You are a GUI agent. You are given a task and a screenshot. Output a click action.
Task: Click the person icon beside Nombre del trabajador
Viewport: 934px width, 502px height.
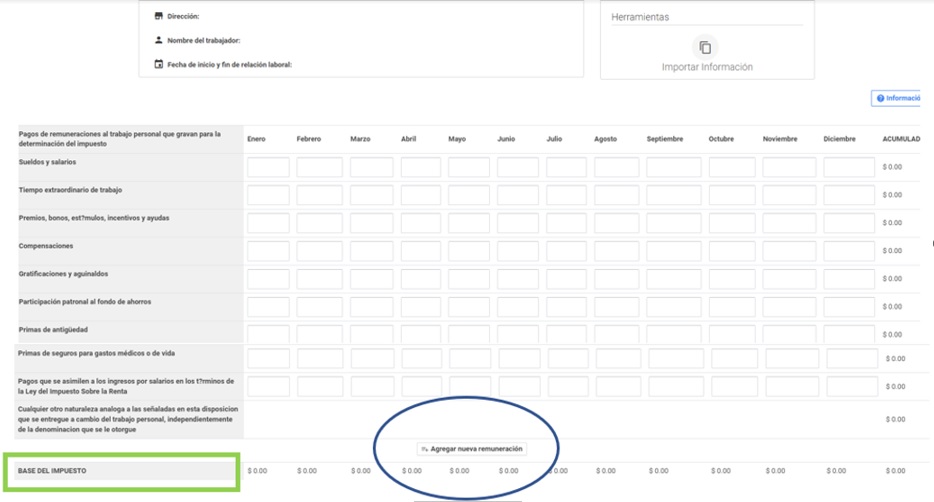(x=158, y=40)
